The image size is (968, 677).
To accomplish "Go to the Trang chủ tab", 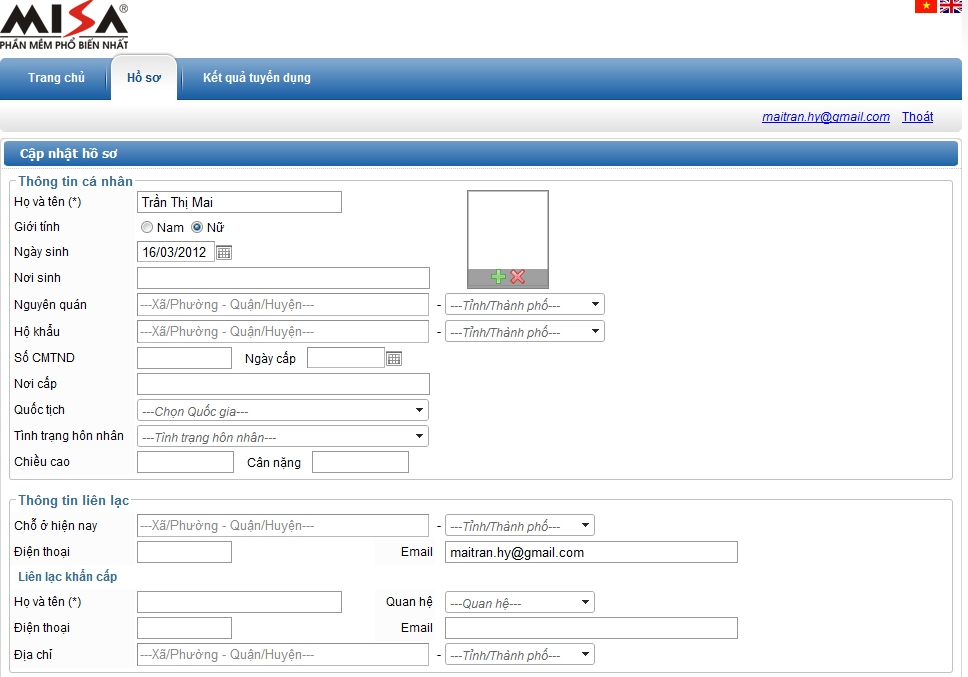I will (56, 78).
